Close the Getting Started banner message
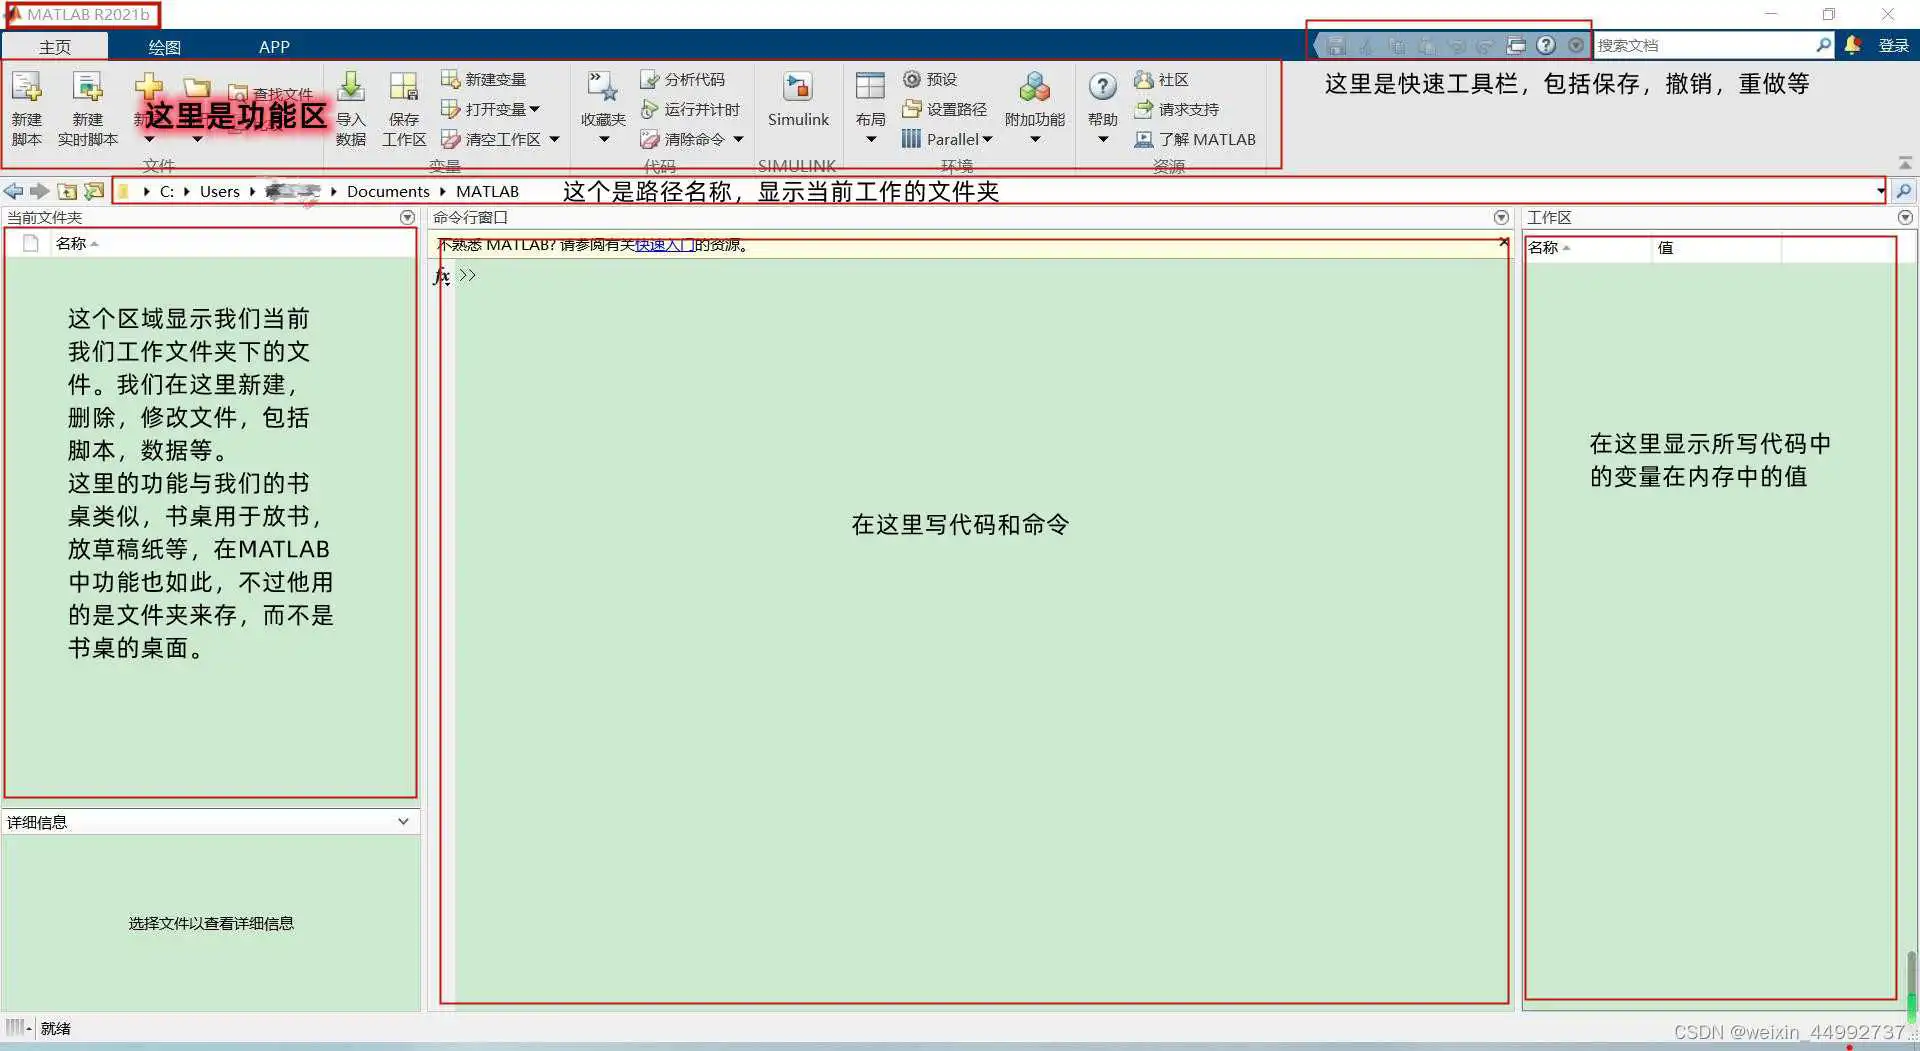This screenshot has height=1051, width=1920. [1503, 242]
